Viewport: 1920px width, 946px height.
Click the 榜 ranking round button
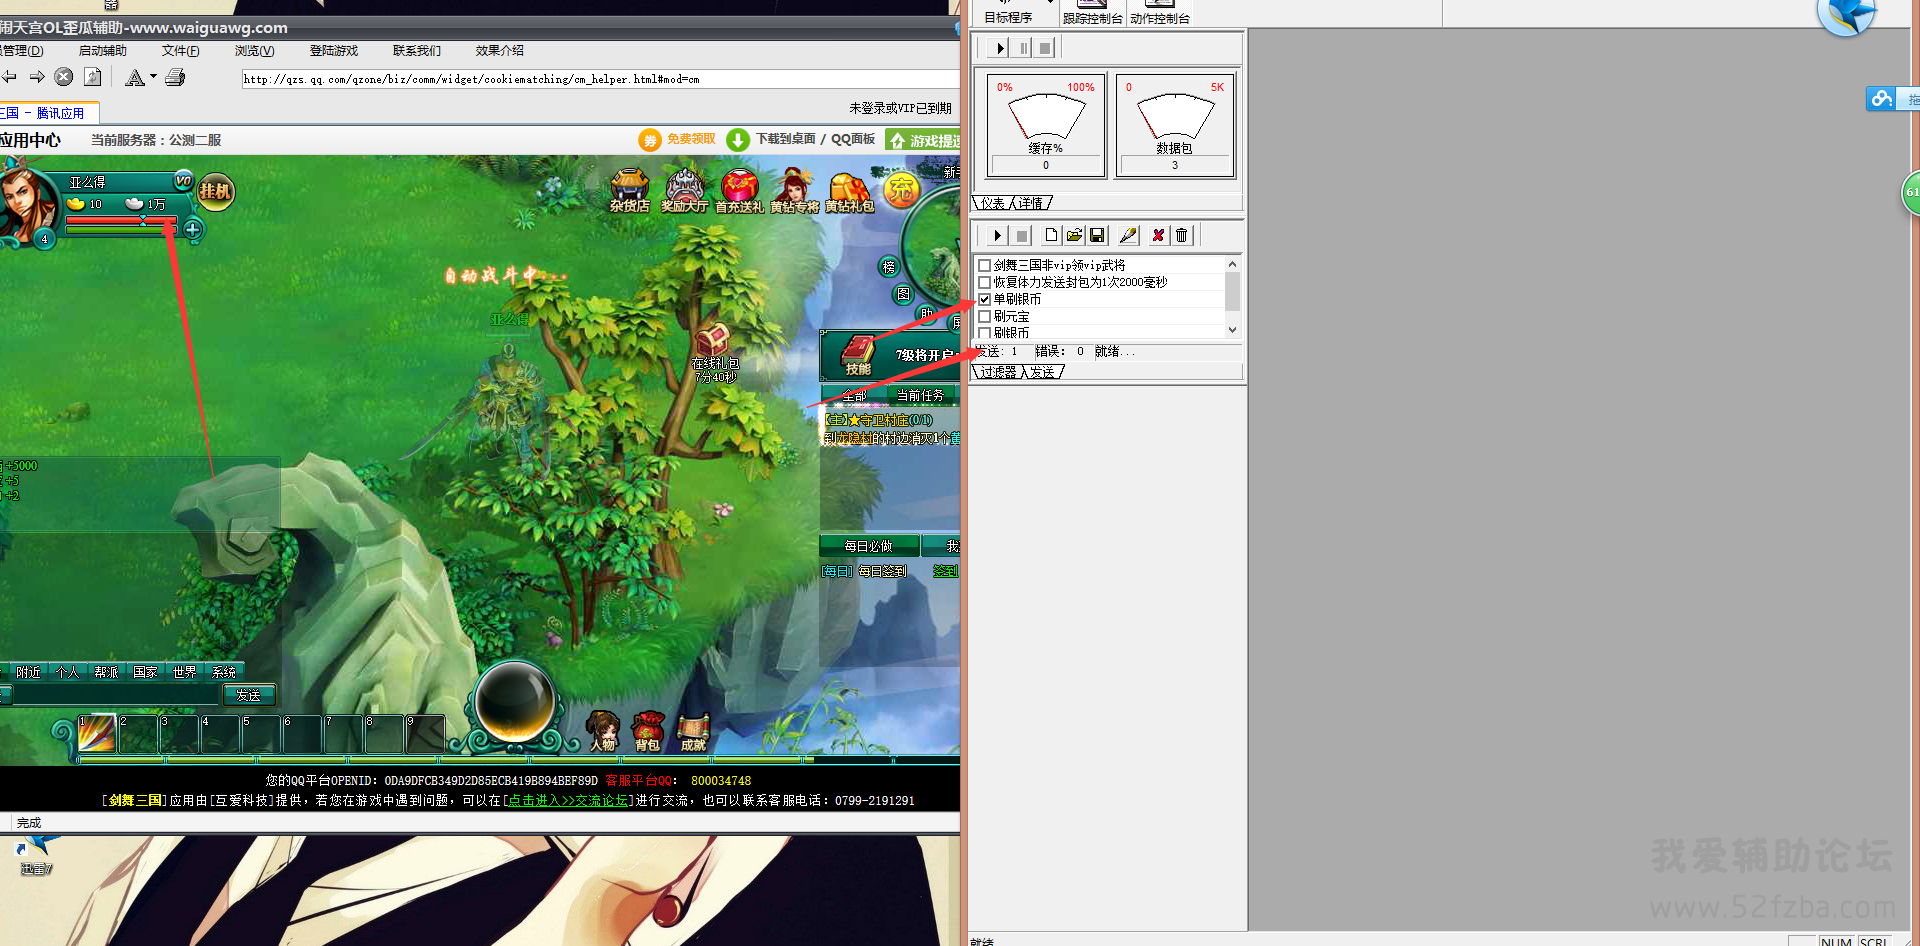889,267
